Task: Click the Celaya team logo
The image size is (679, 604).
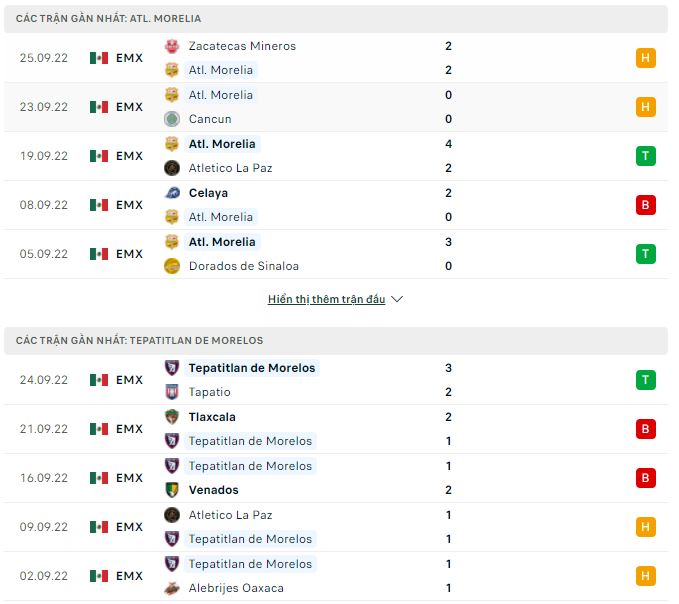Action: pyautogui.click(x=172, y=193)
